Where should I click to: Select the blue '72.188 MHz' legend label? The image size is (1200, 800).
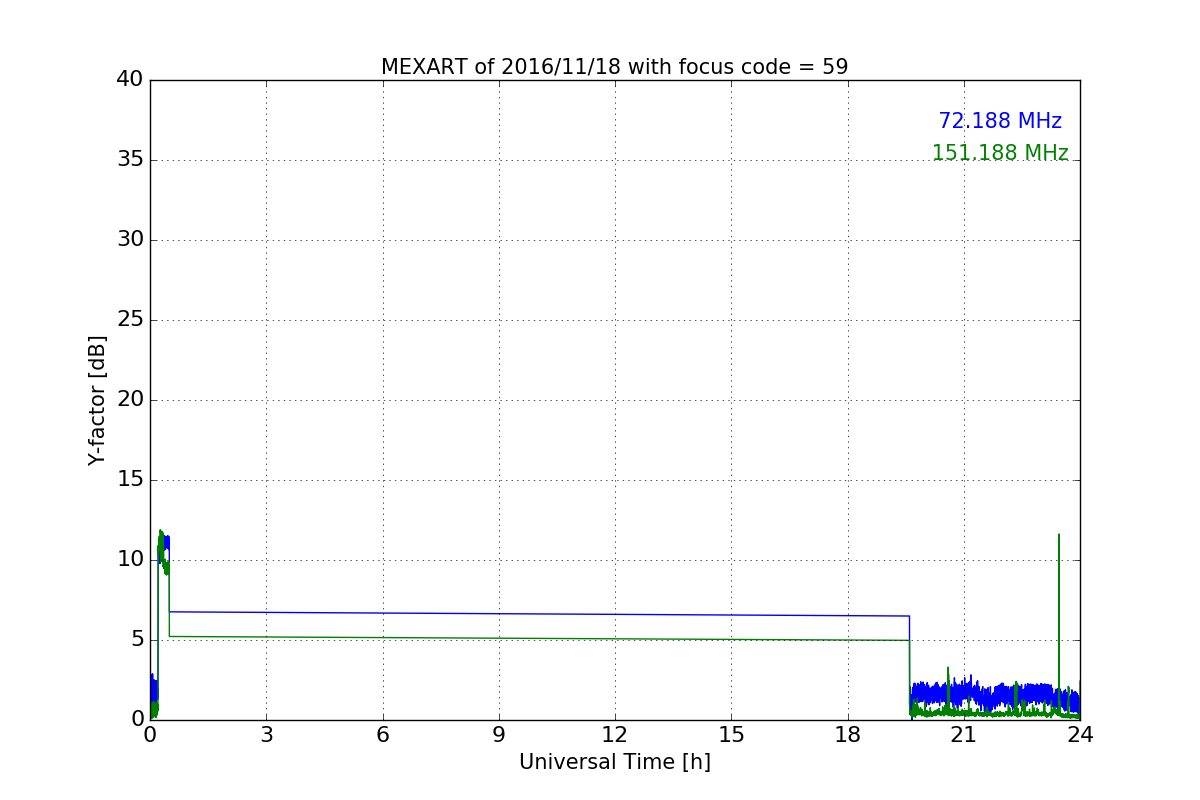(x=1000, y=121)
